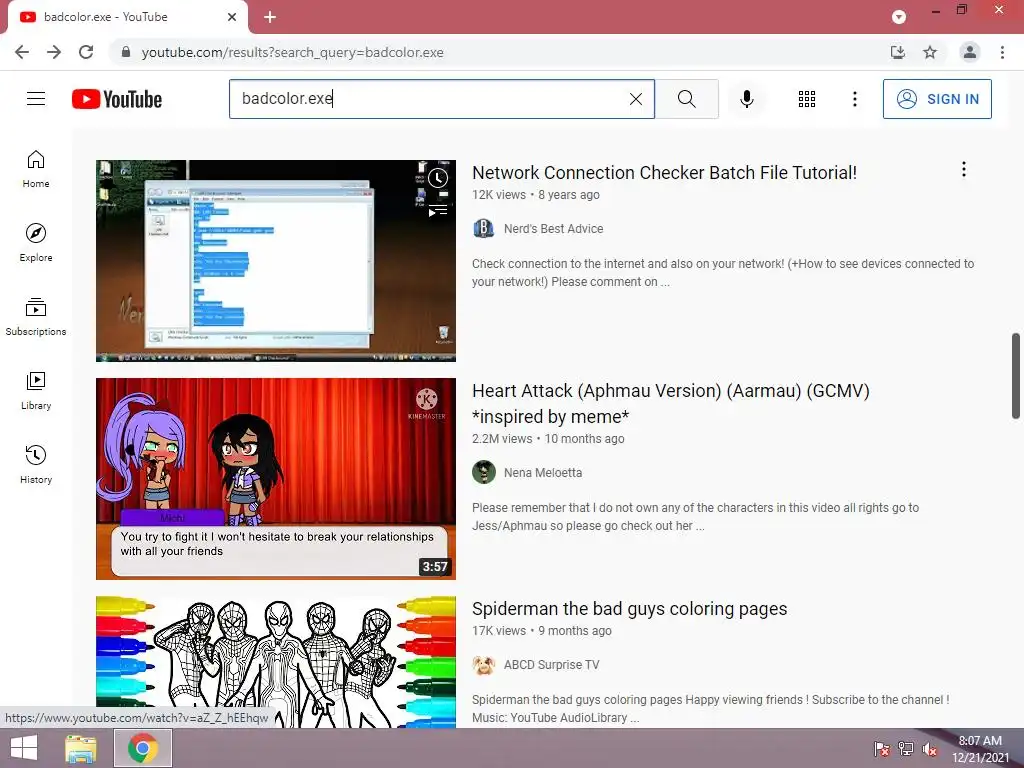1024x768 pixels.
Task: Open Subscriptions in the sidebar
Action: pyautogui.click(x=36, y=317)
